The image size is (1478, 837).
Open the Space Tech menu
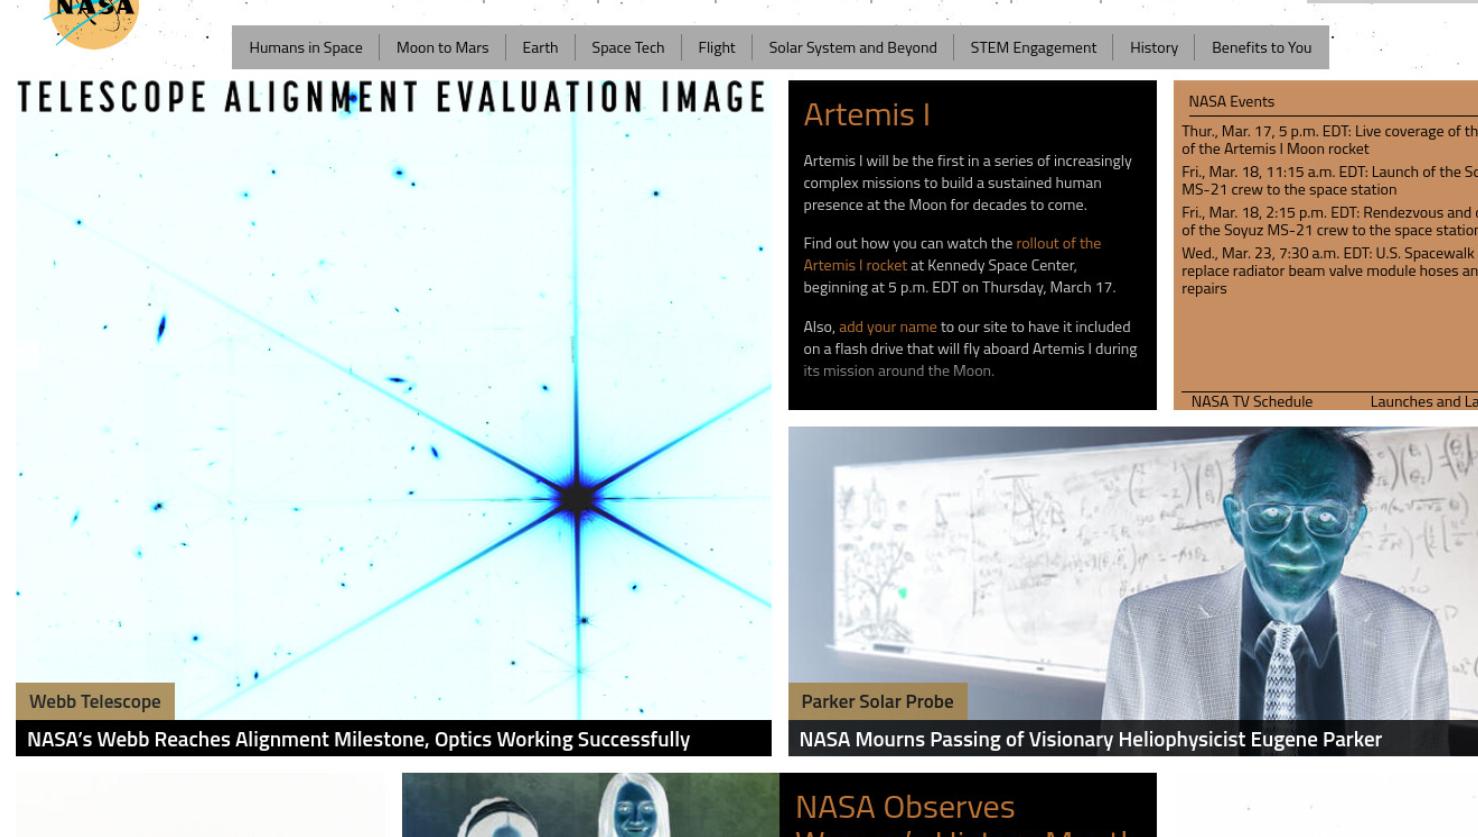coord(627,47)
